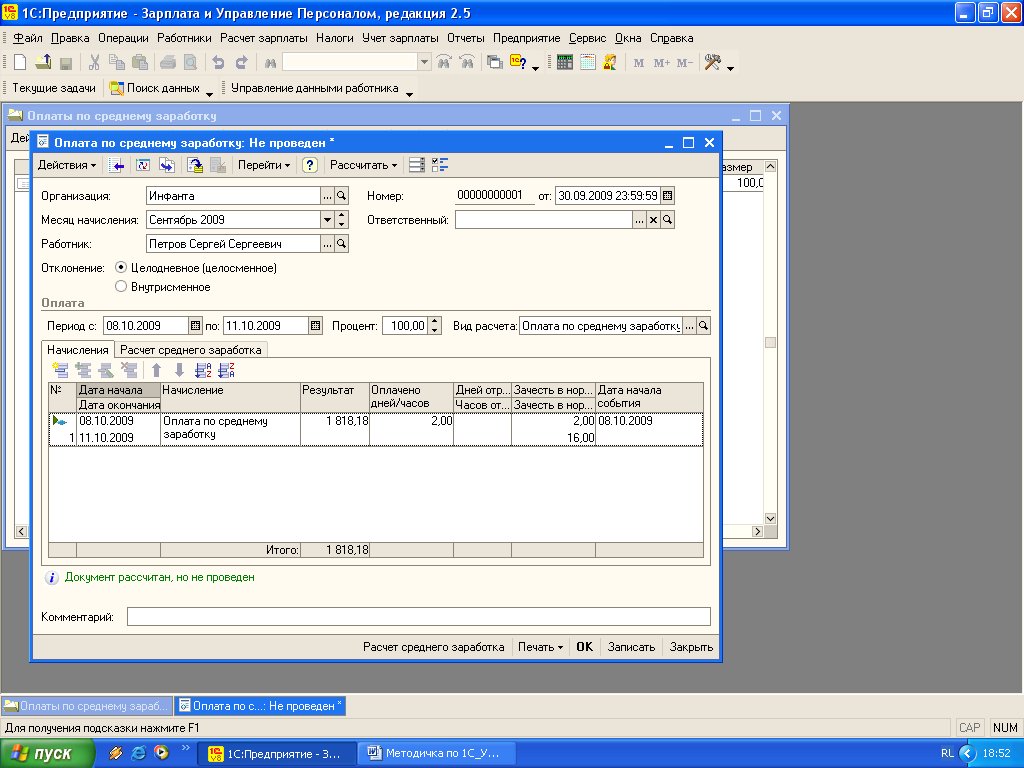This screenshot has width=1024, height=768.
Task: Click the binoculars Find icon
Action: click(270, 63)
